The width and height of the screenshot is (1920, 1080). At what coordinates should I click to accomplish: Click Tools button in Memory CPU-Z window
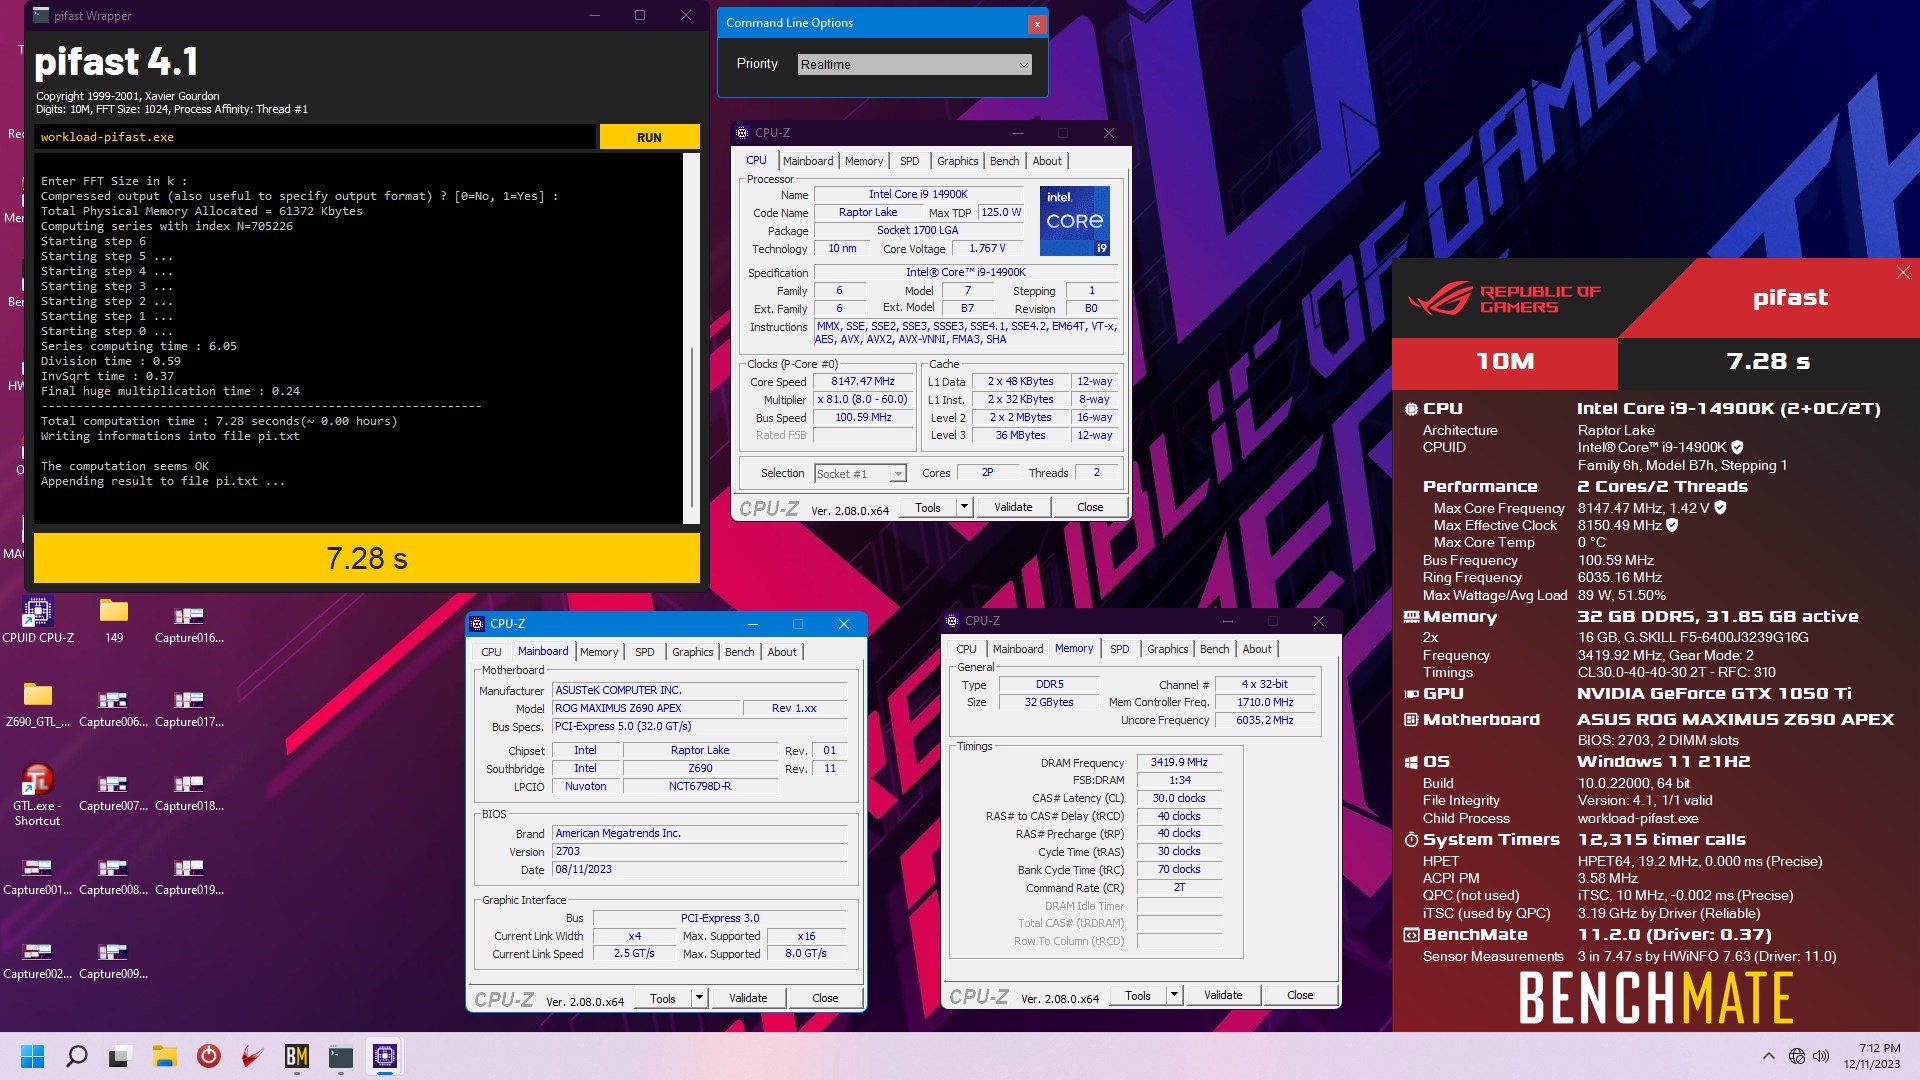1137,995
